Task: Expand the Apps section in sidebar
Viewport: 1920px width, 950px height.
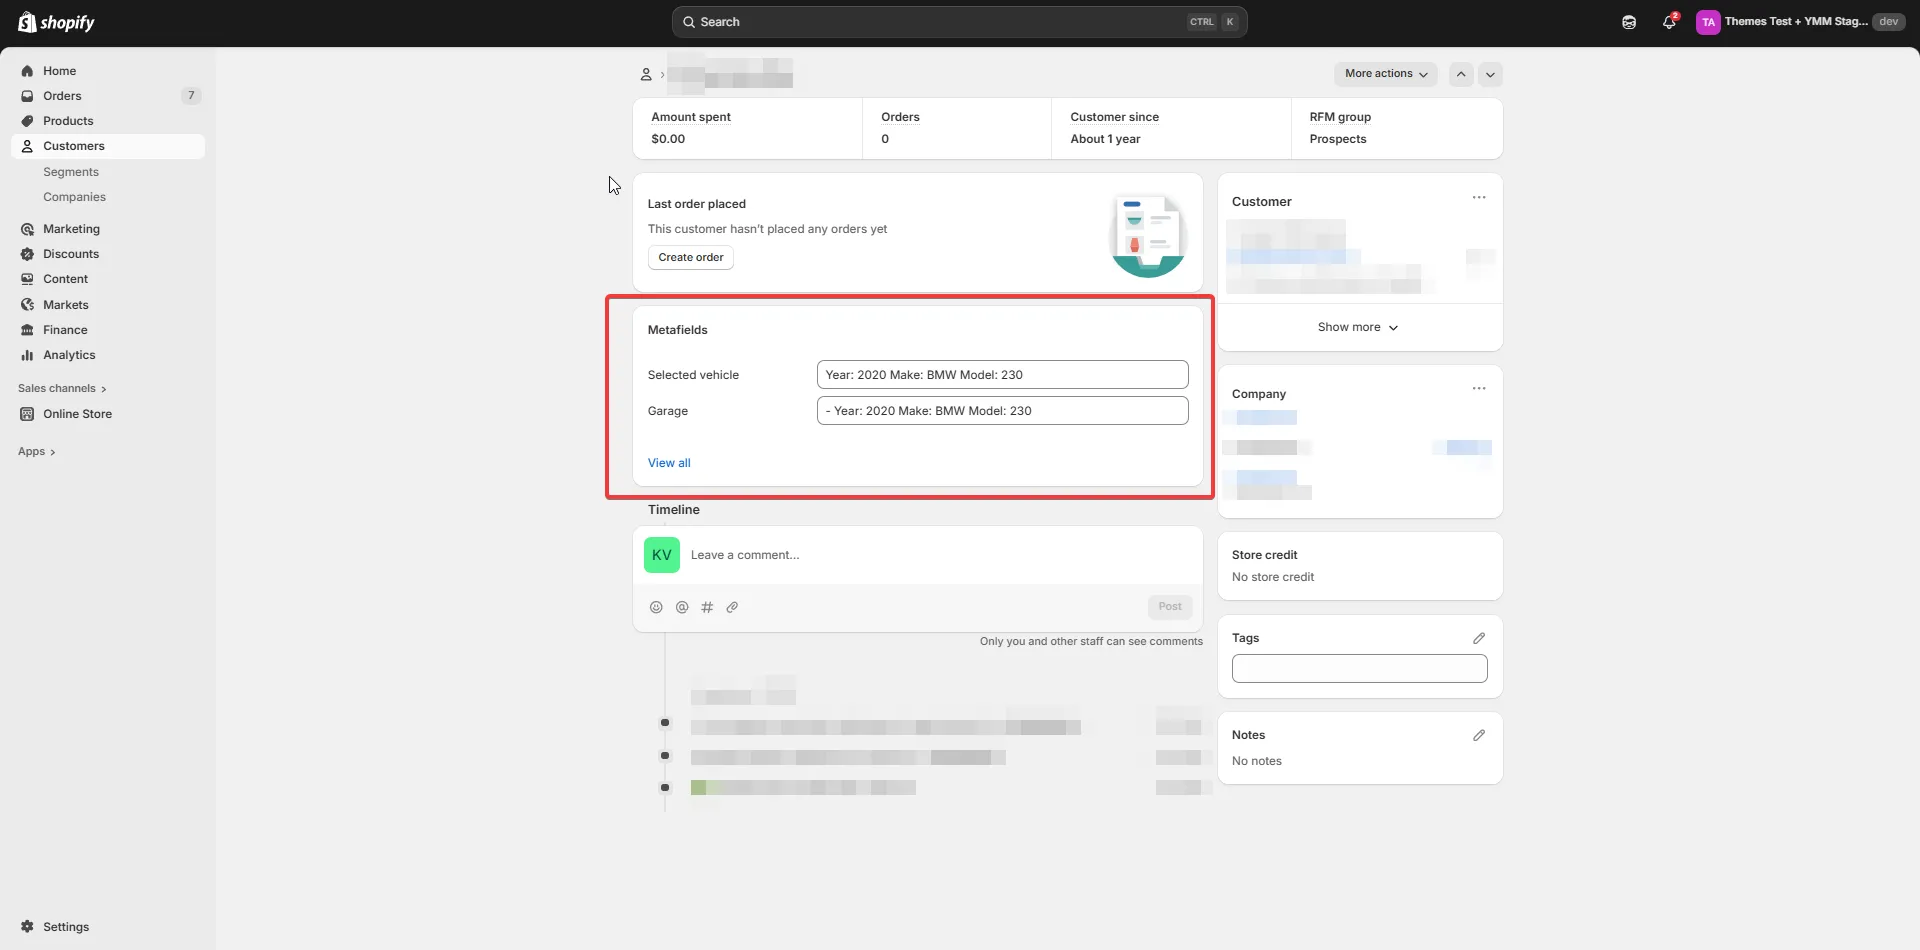Action: pyautogui.click(x=37, y=452)
